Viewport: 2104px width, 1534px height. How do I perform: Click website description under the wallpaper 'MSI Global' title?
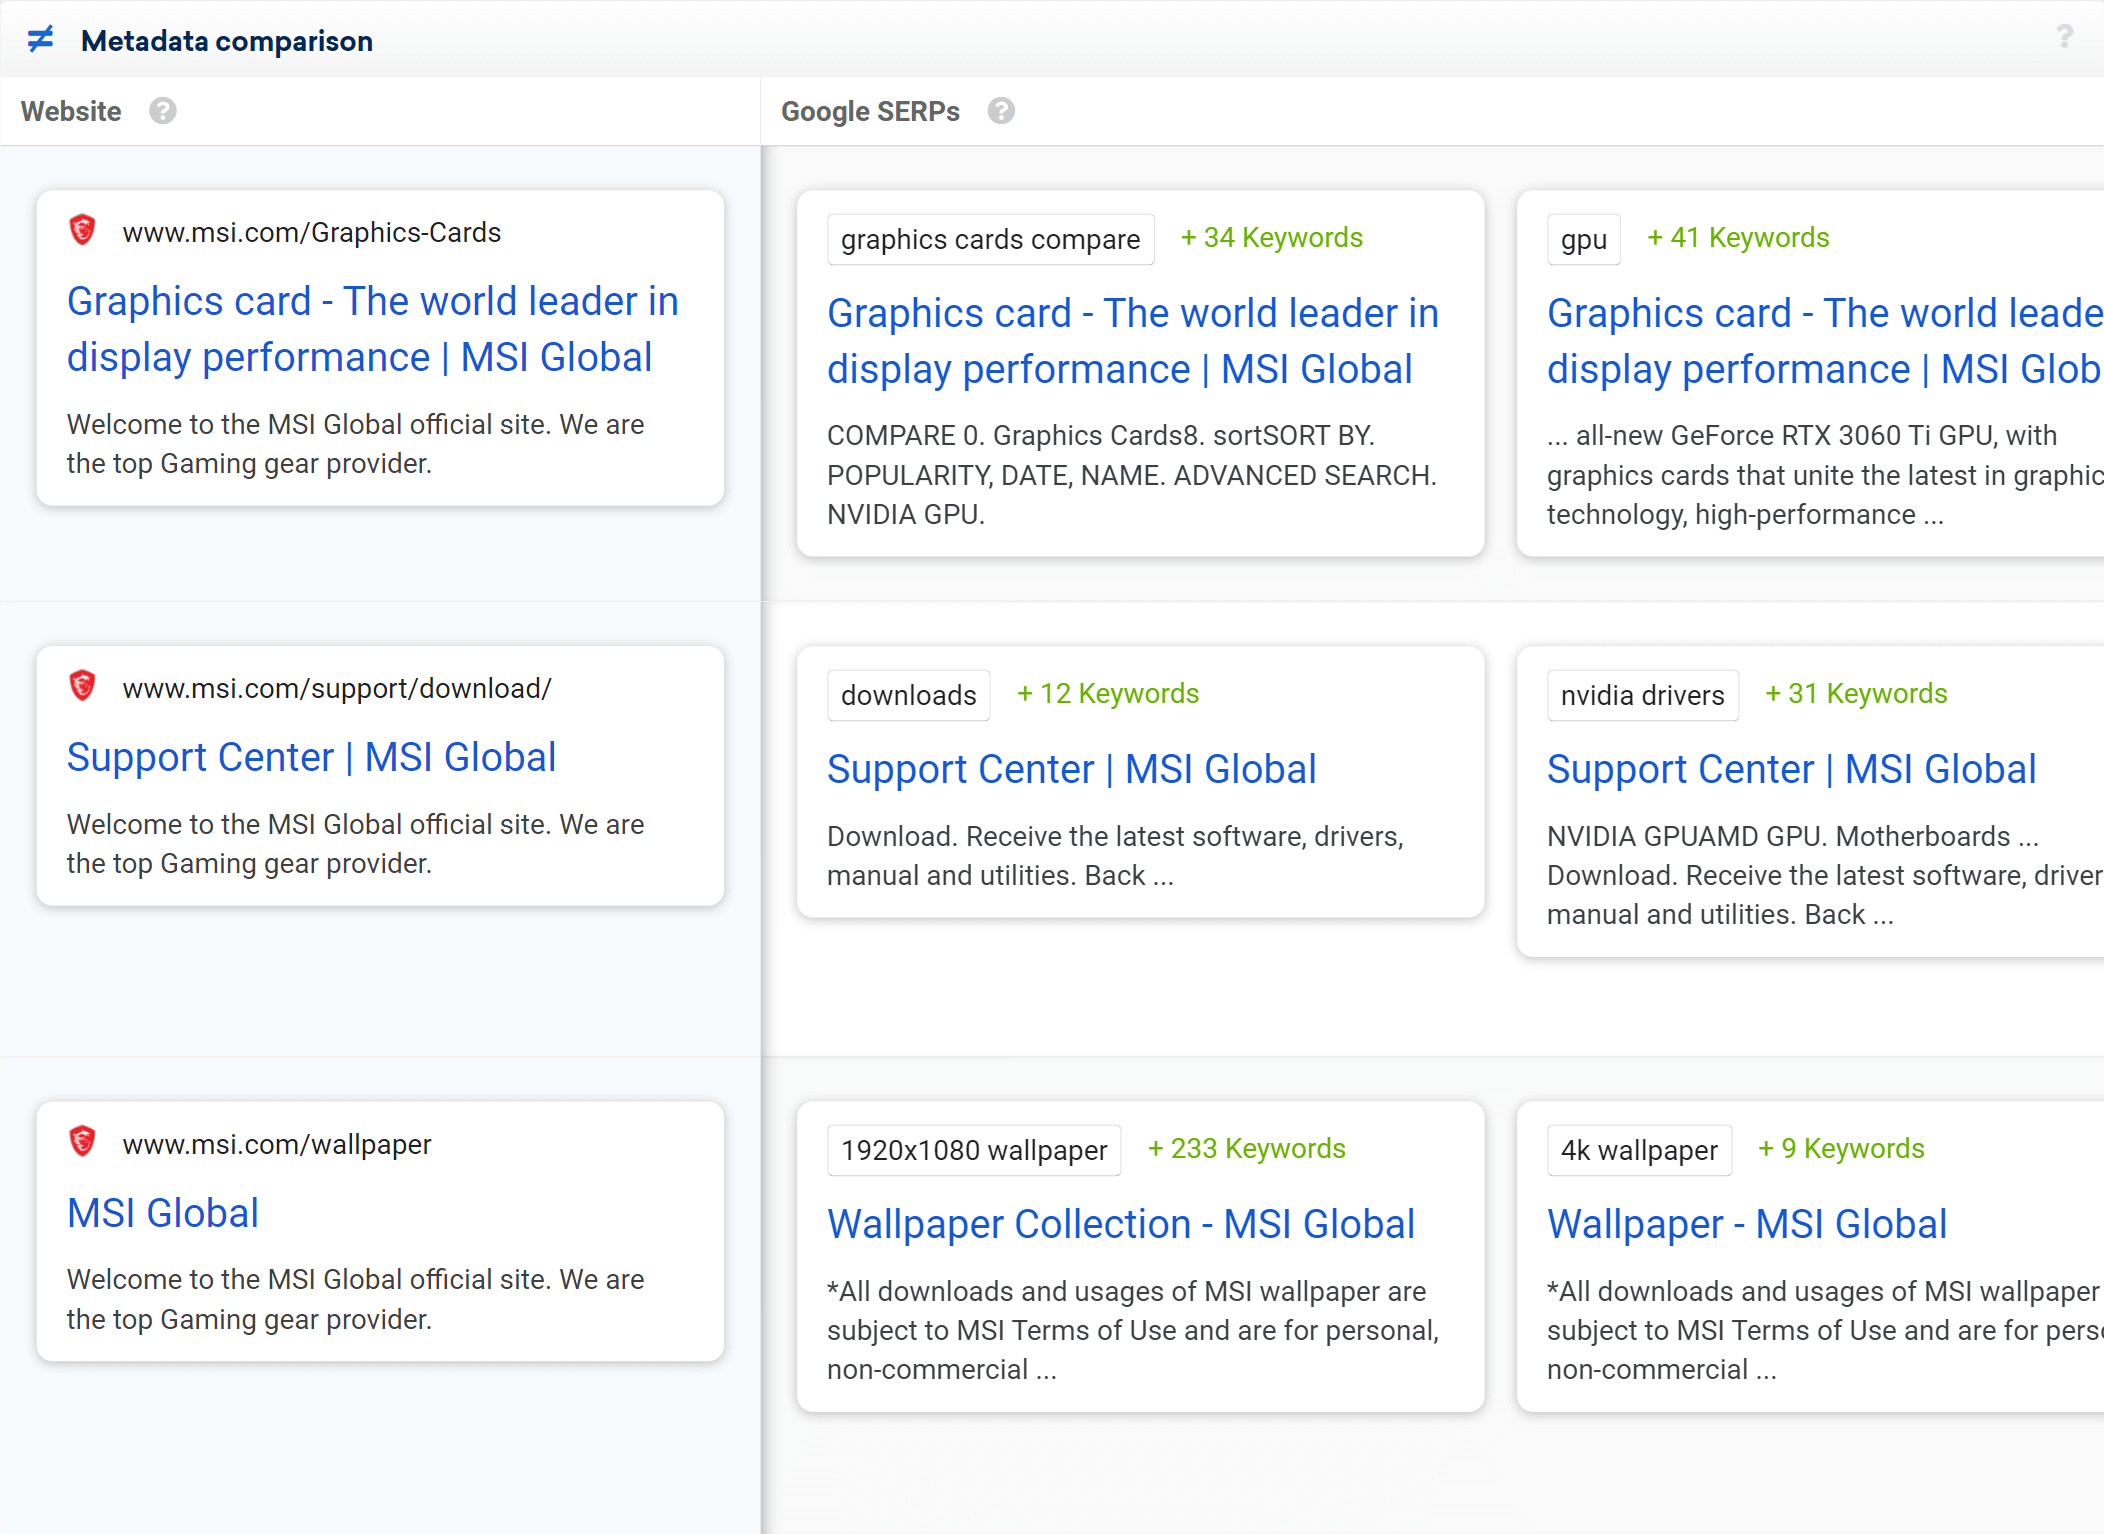pos(355,1299)
